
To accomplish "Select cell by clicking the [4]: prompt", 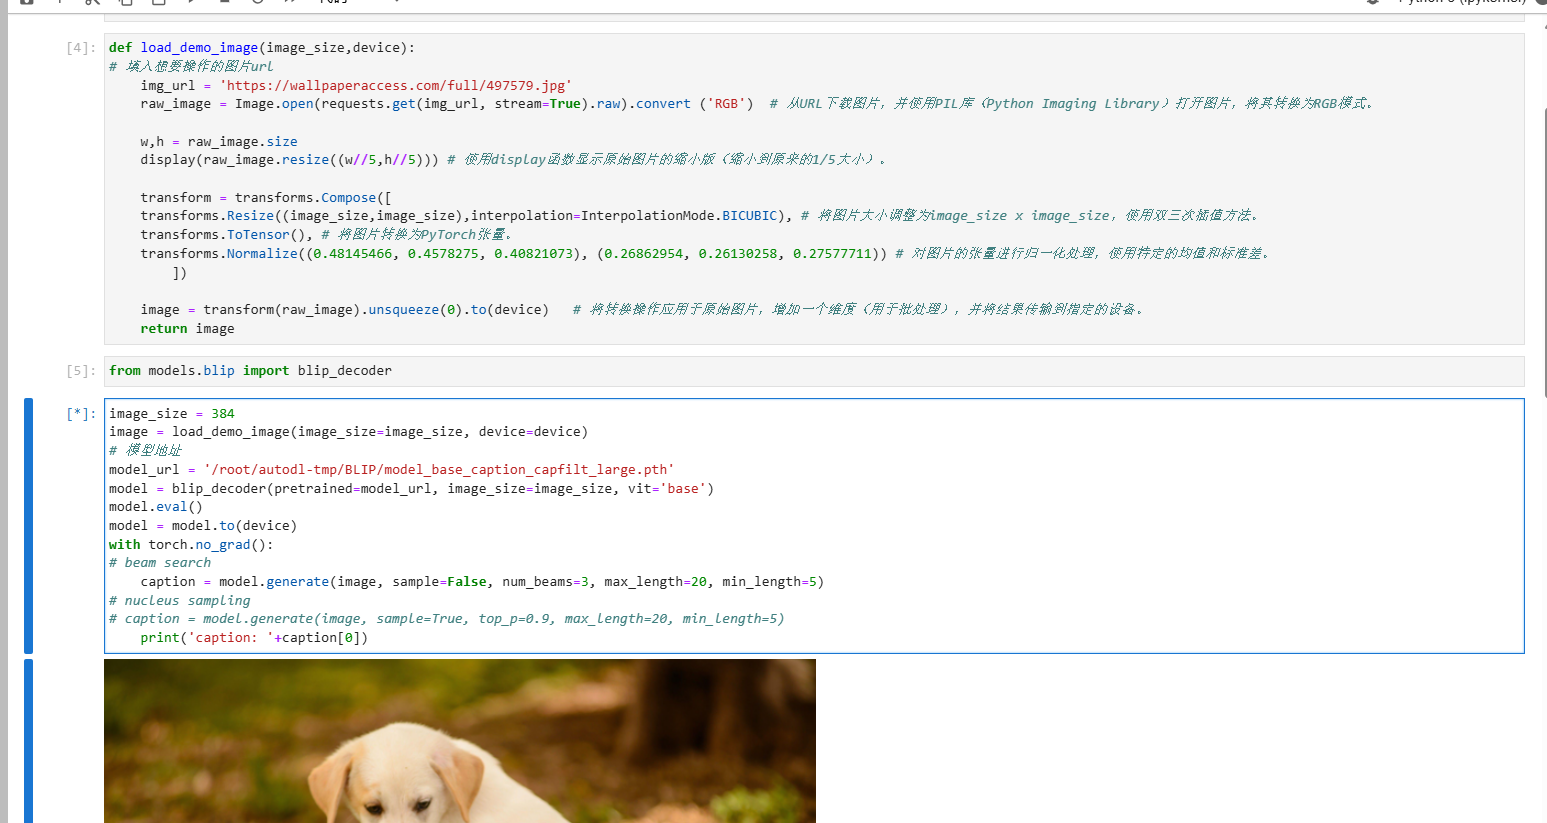I will pyautogui.click(x=81, y=48).
